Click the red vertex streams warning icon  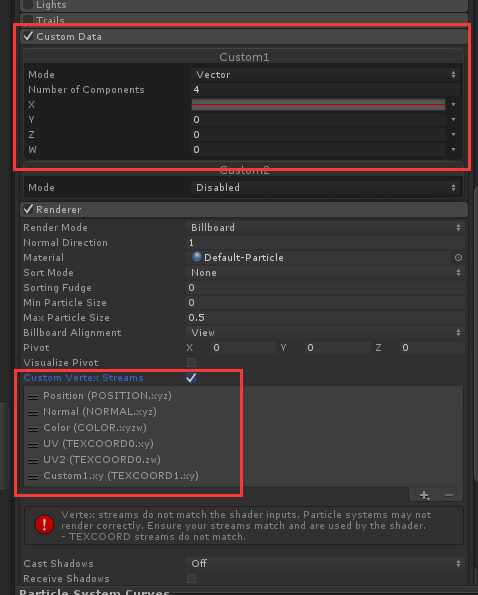pos(44,525)
